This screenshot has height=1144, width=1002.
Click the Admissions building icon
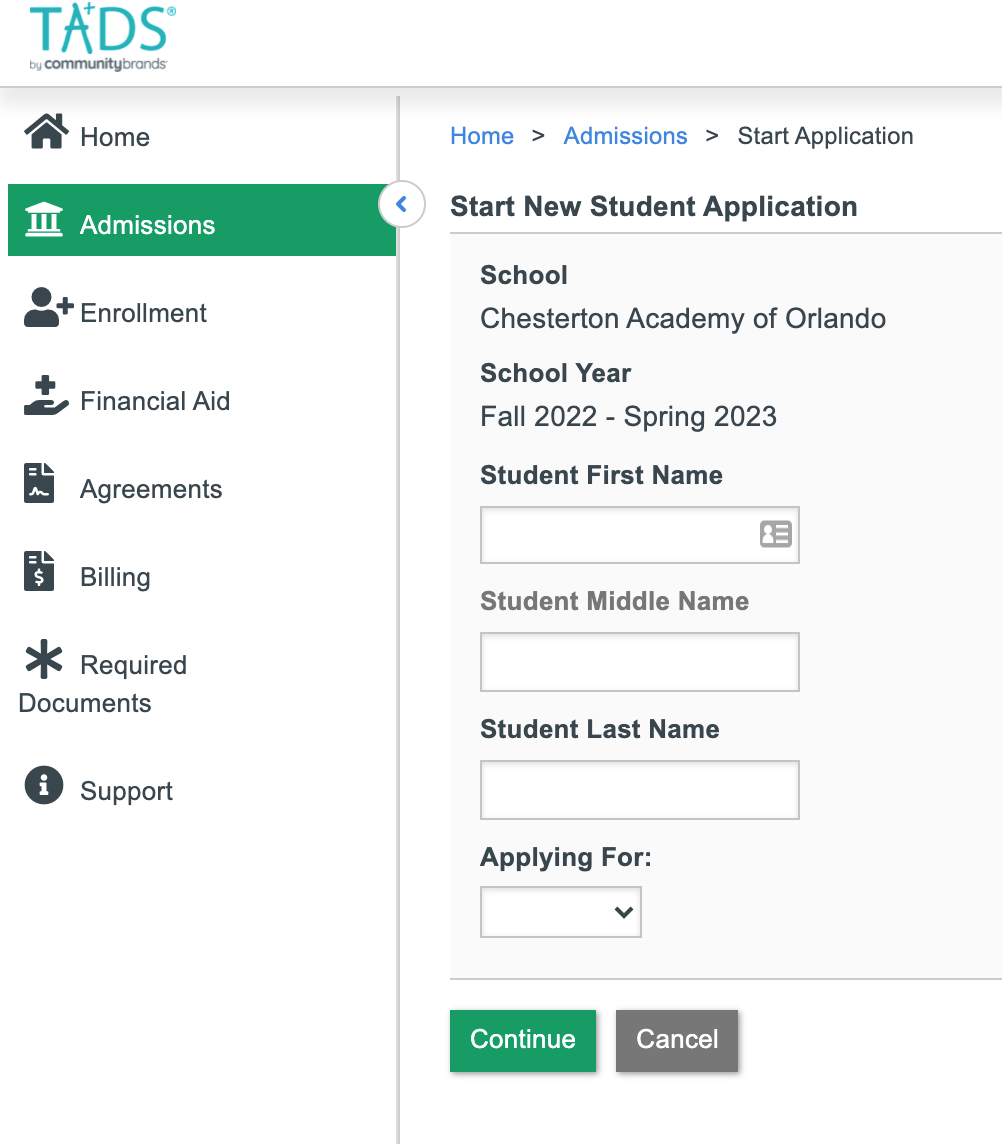point(44,220)
